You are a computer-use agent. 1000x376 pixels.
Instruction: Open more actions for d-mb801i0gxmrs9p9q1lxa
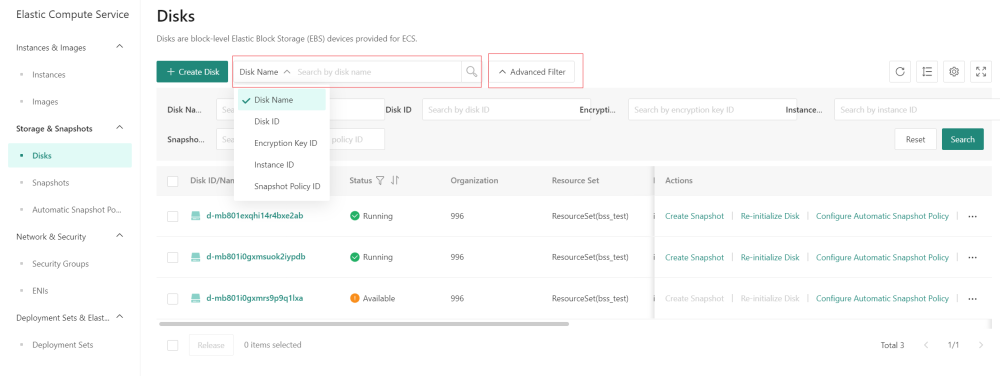tap(973, 298)
